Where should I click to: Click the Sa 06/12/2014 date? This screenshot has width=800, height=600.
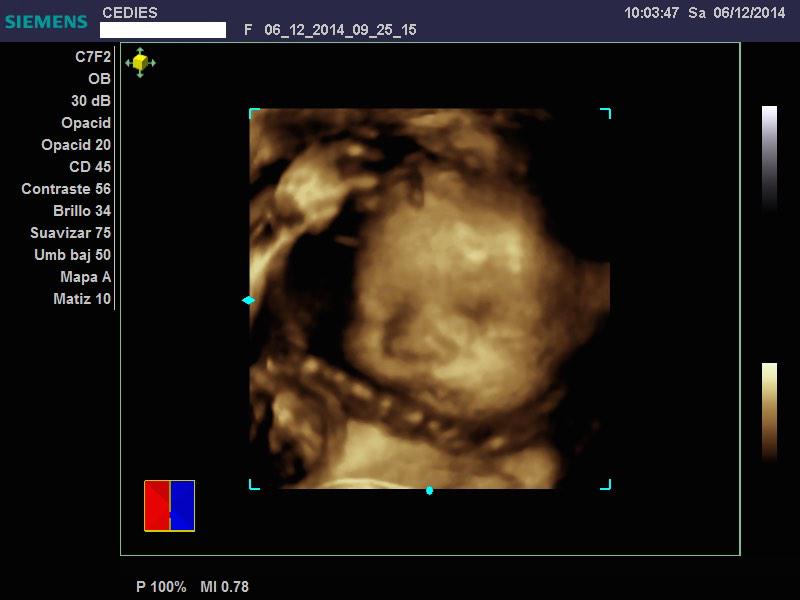click(x=737, y=13)
